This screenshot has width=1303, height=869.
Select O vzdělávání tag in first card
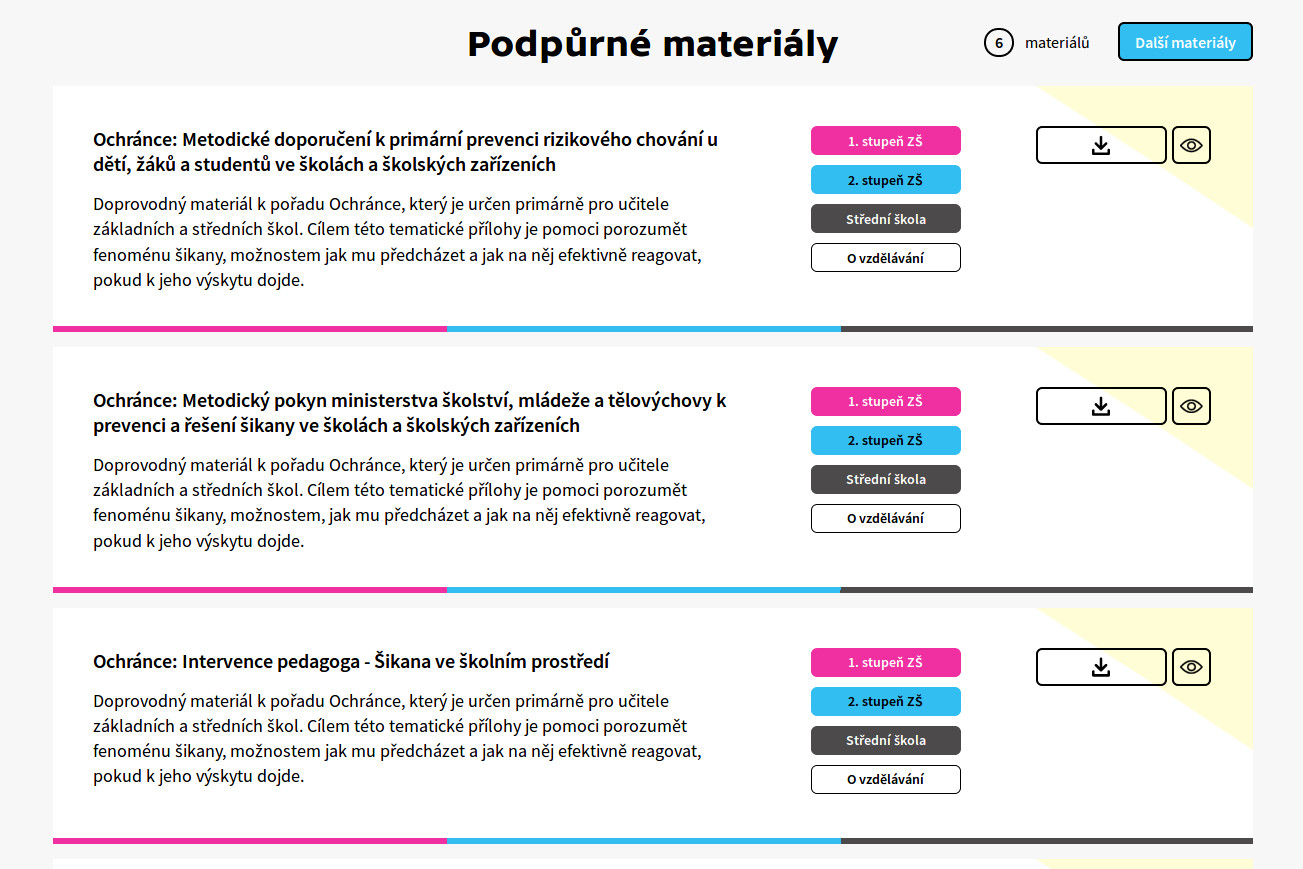[x=886, y=258]
